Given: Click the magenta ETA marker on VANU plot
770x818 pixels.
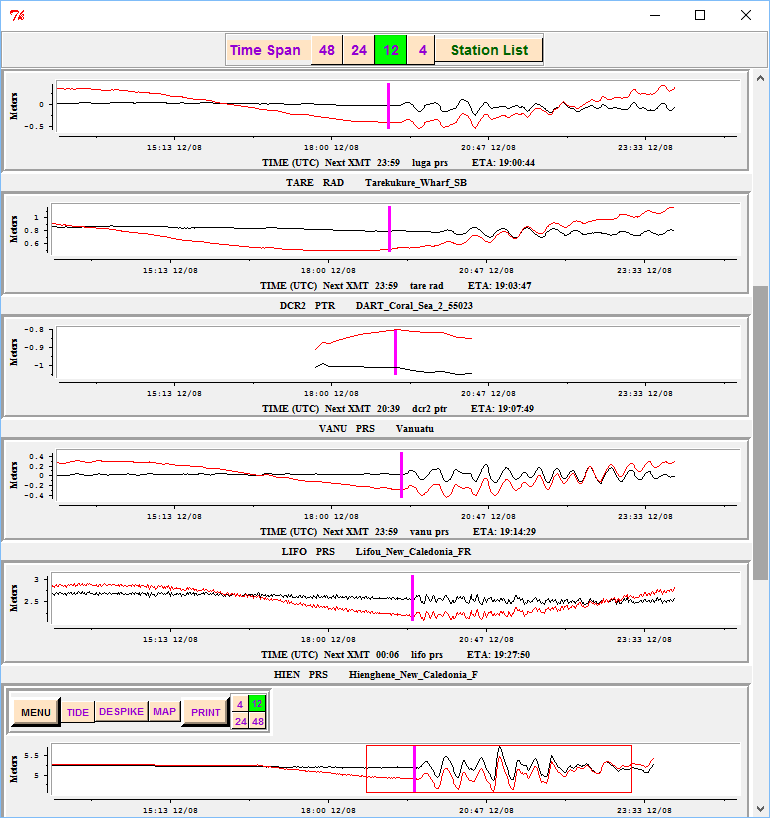Looking at the screenshot, I should click(x=401, y=474).
